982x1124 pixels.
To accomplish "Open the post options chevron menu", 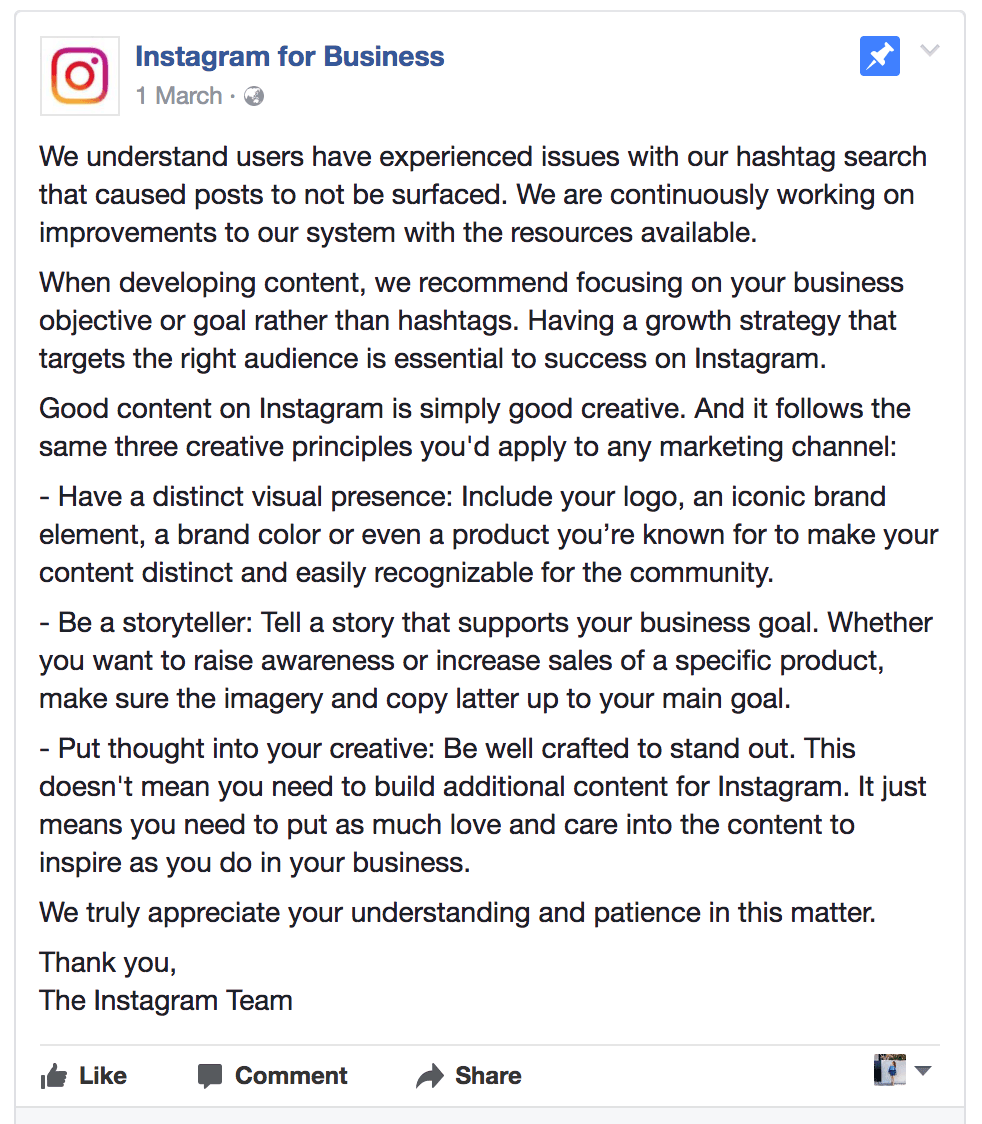I will [930, 48].
